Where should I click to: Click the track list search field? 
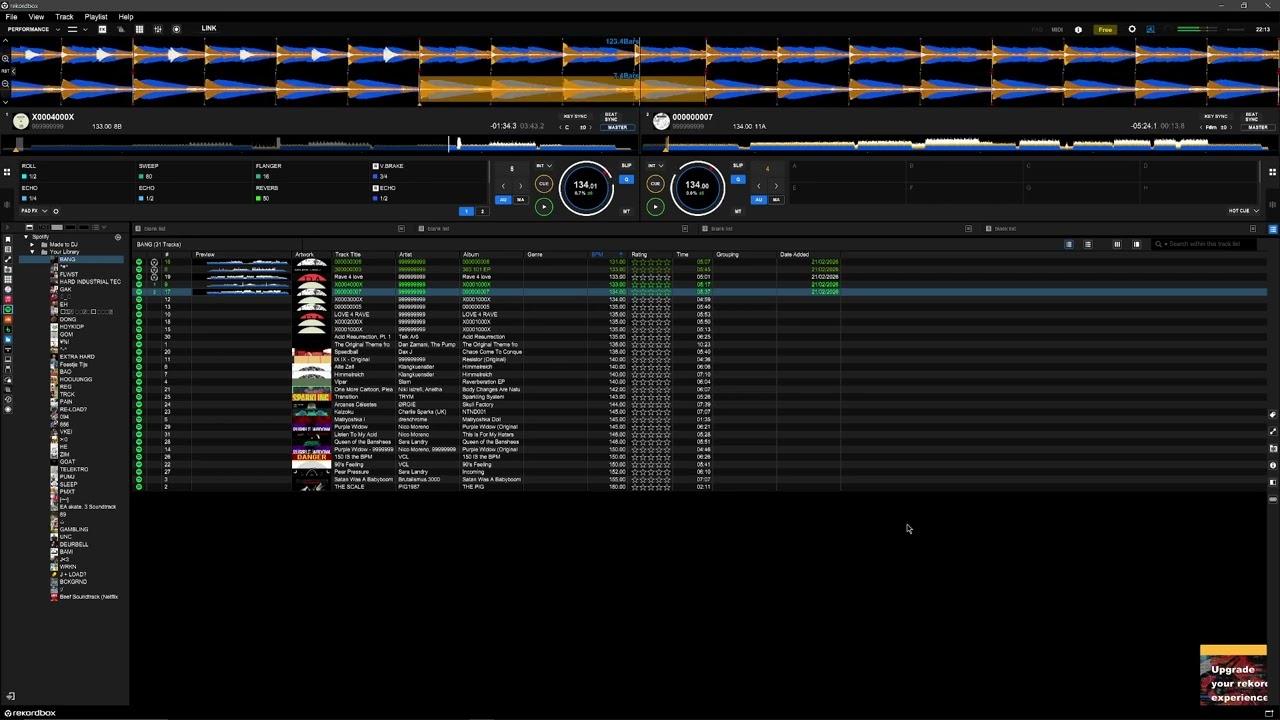[1203, 244]
